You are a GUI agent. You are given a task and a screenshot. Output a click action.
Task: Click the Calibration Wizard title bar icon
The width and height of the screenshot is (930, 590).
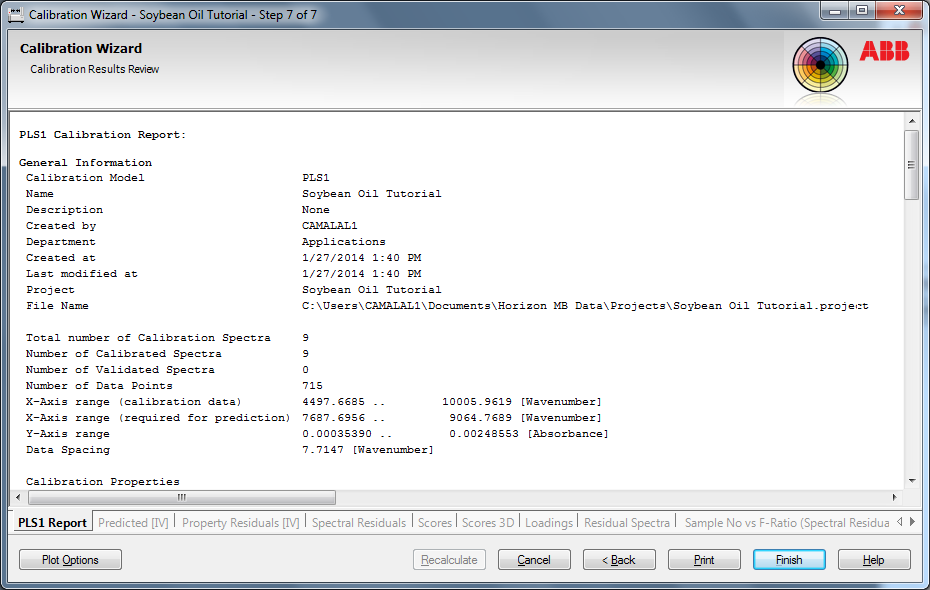coord(16,15)
